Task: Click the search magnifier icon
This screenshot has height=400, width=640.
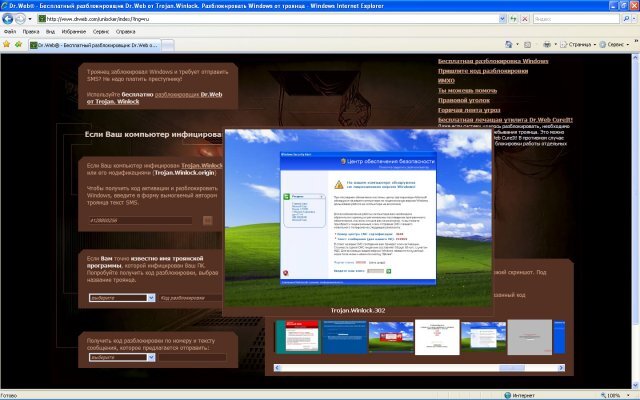Action: tap(626, 19)
